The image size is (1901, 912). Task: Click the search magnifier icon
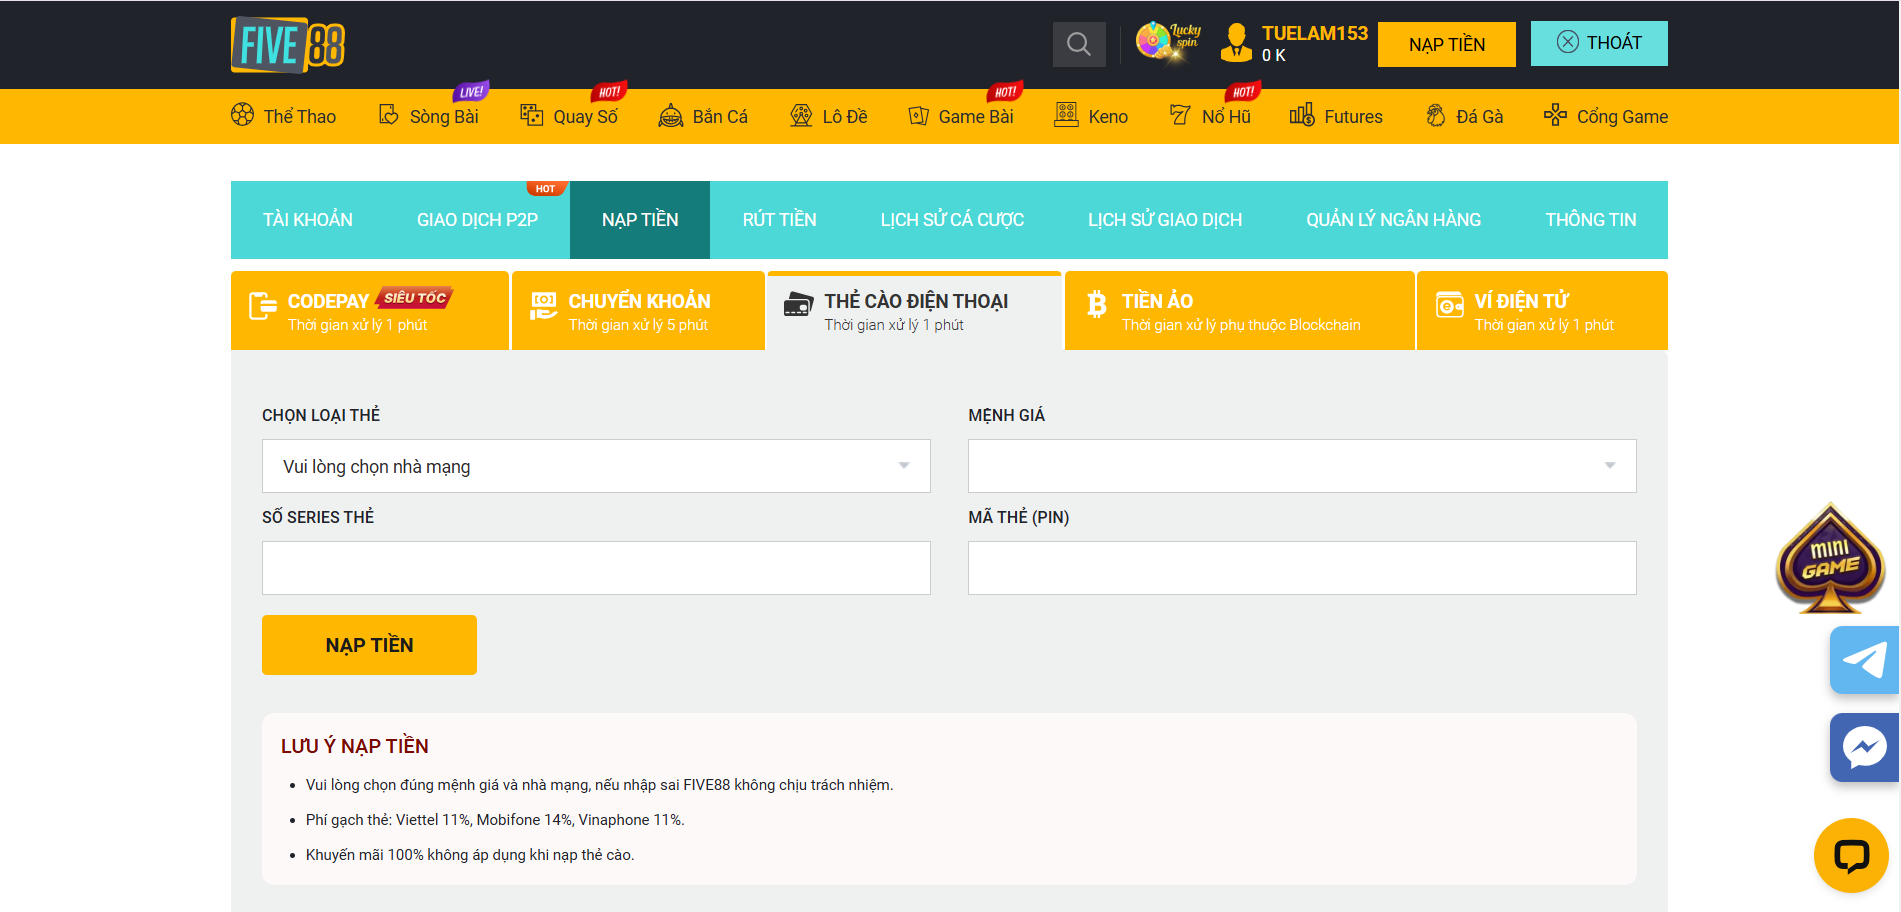click(1078, 44)
